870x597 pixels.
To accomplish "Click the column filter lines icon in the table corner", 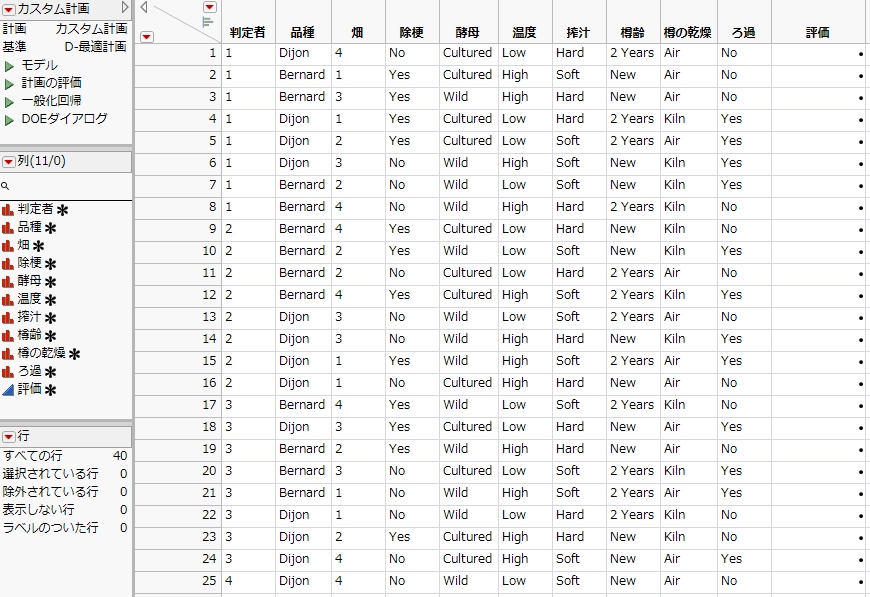I will coord(208,22).
